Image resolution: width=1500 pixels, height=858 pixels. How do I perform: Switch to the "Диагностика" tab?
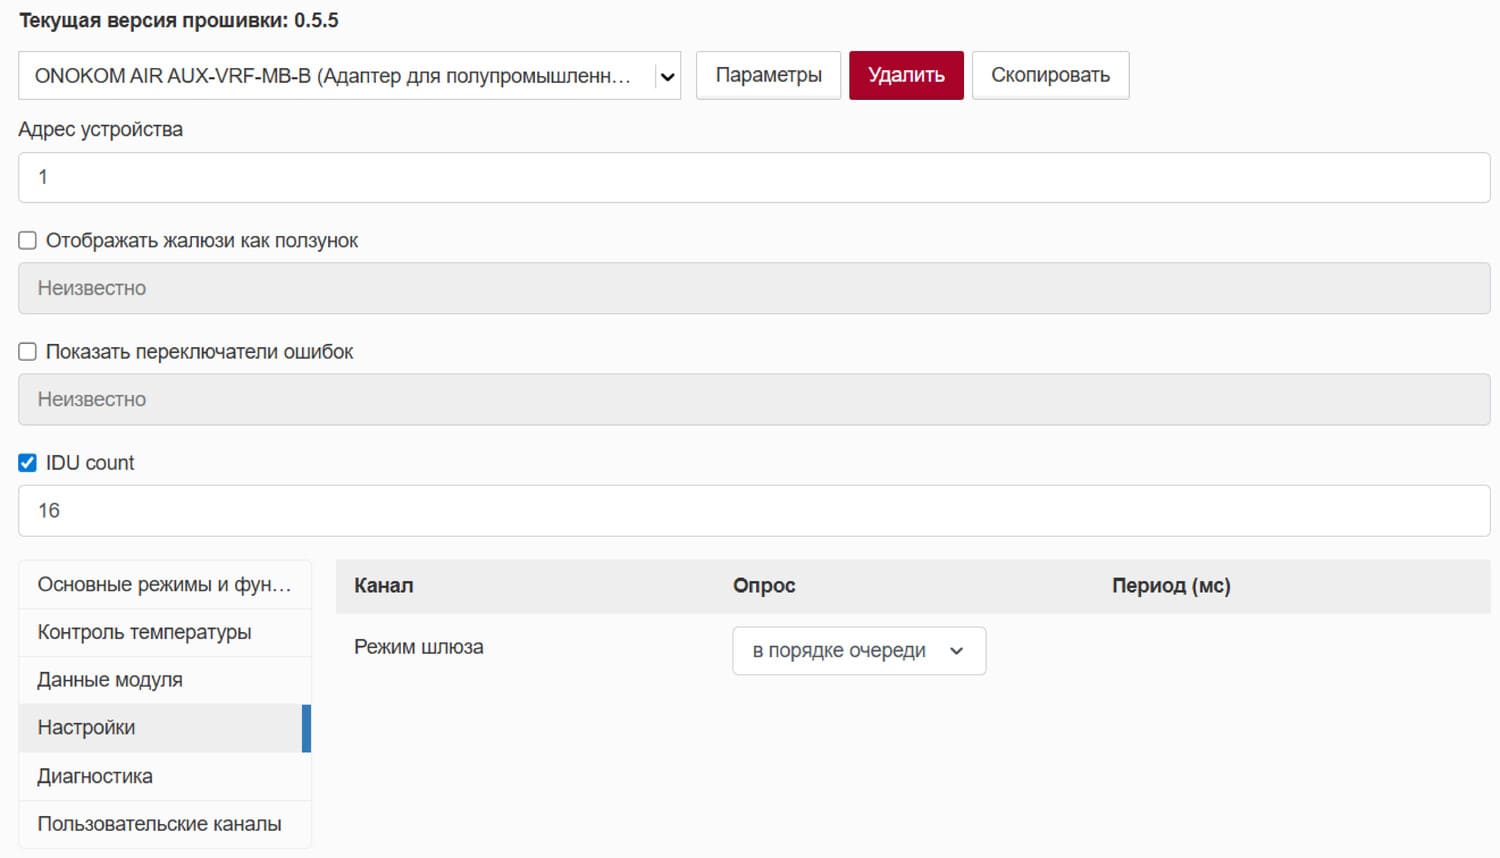pyautogui.click(x=165, y=776)
